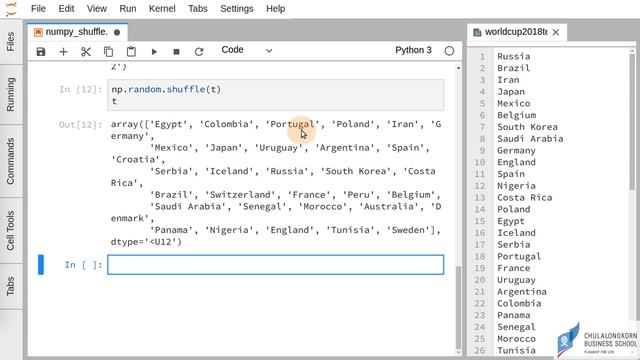Click 'Belgium' on line 6
The width and height of the screenshot is (640, 360).
tap(516, 116)
